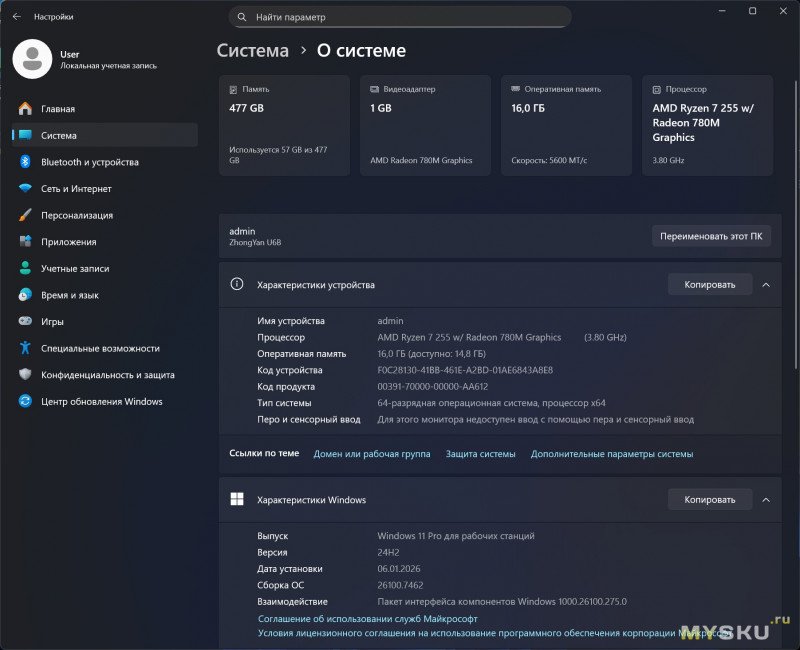This screenshot has height=650, width=800.
Task: Open Игры settings page
Action: pos(52,322)
